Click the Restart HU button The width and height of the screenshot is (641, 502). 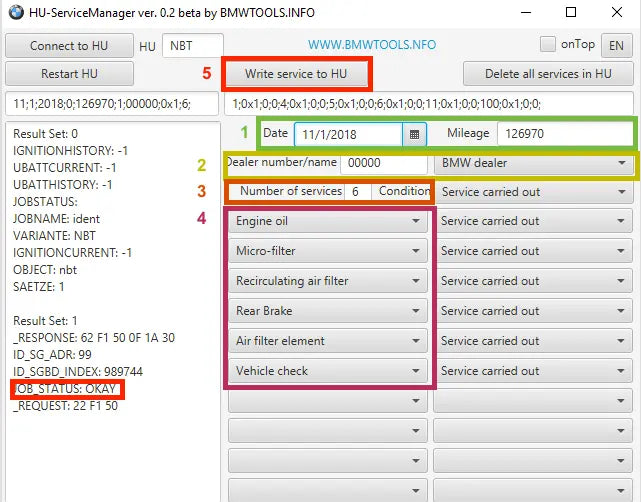tap(69, 74)
